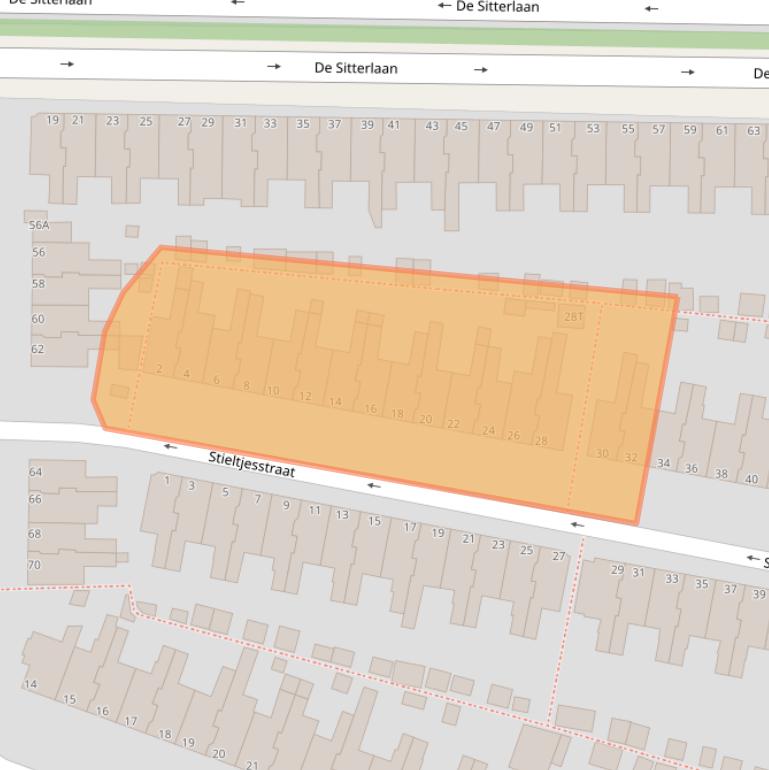Click house number 32 building
The width and height of the screenshot is (769, 770).
pos(630,457)
